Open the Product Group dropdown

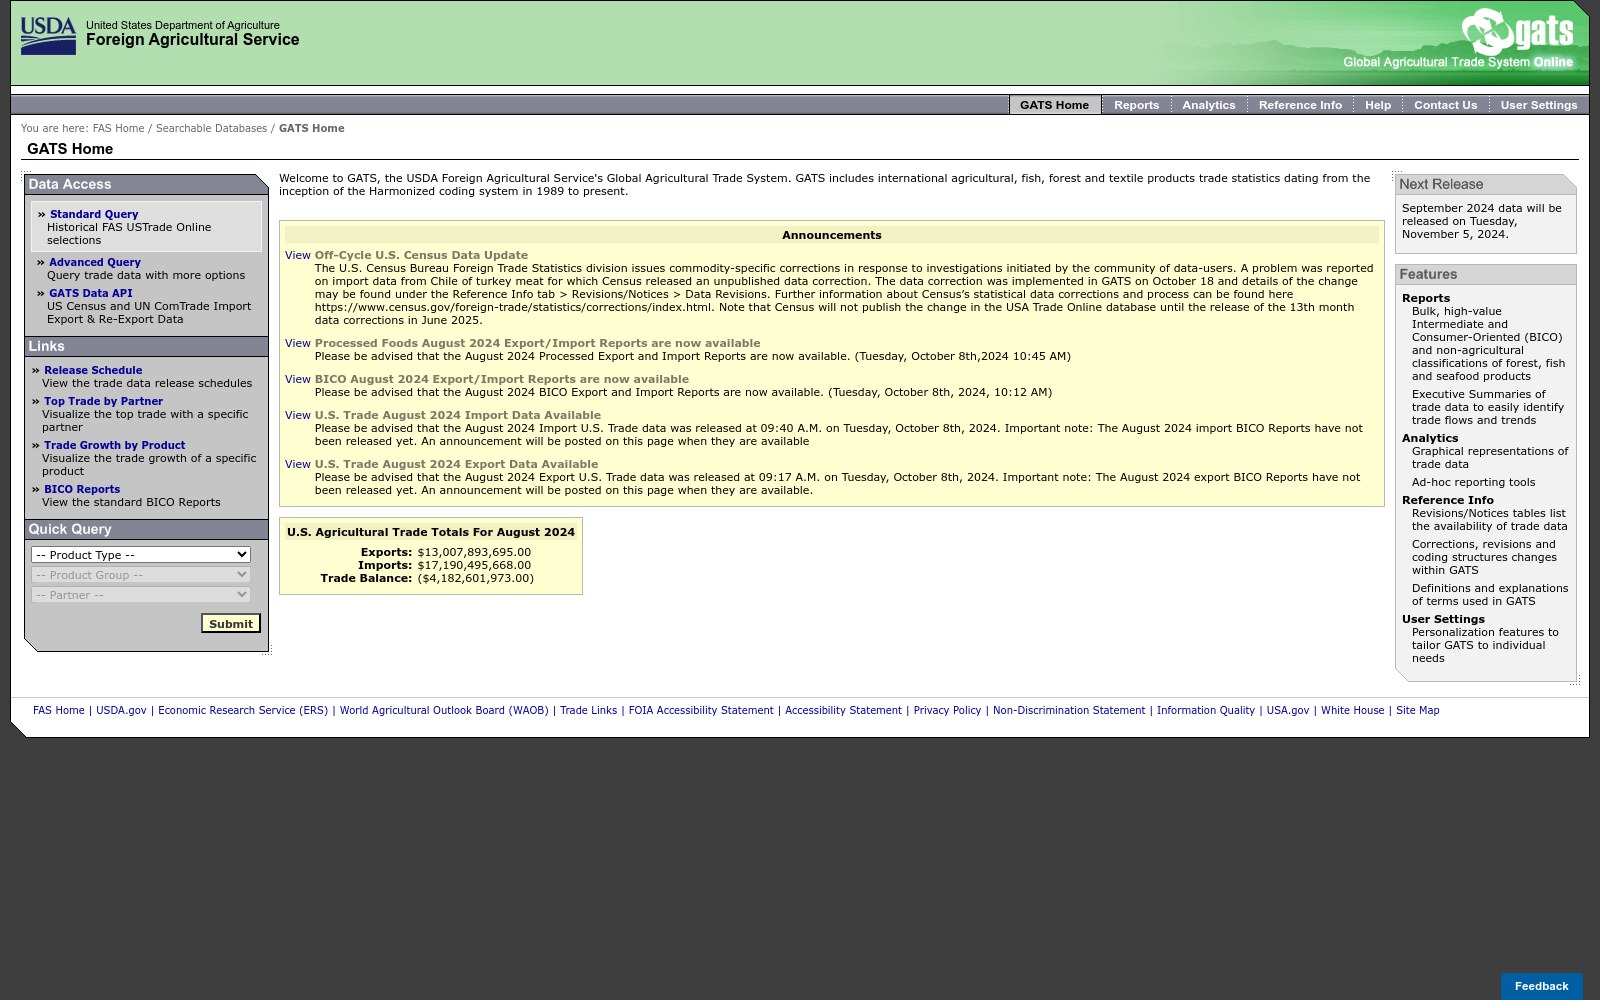point(141,575)
